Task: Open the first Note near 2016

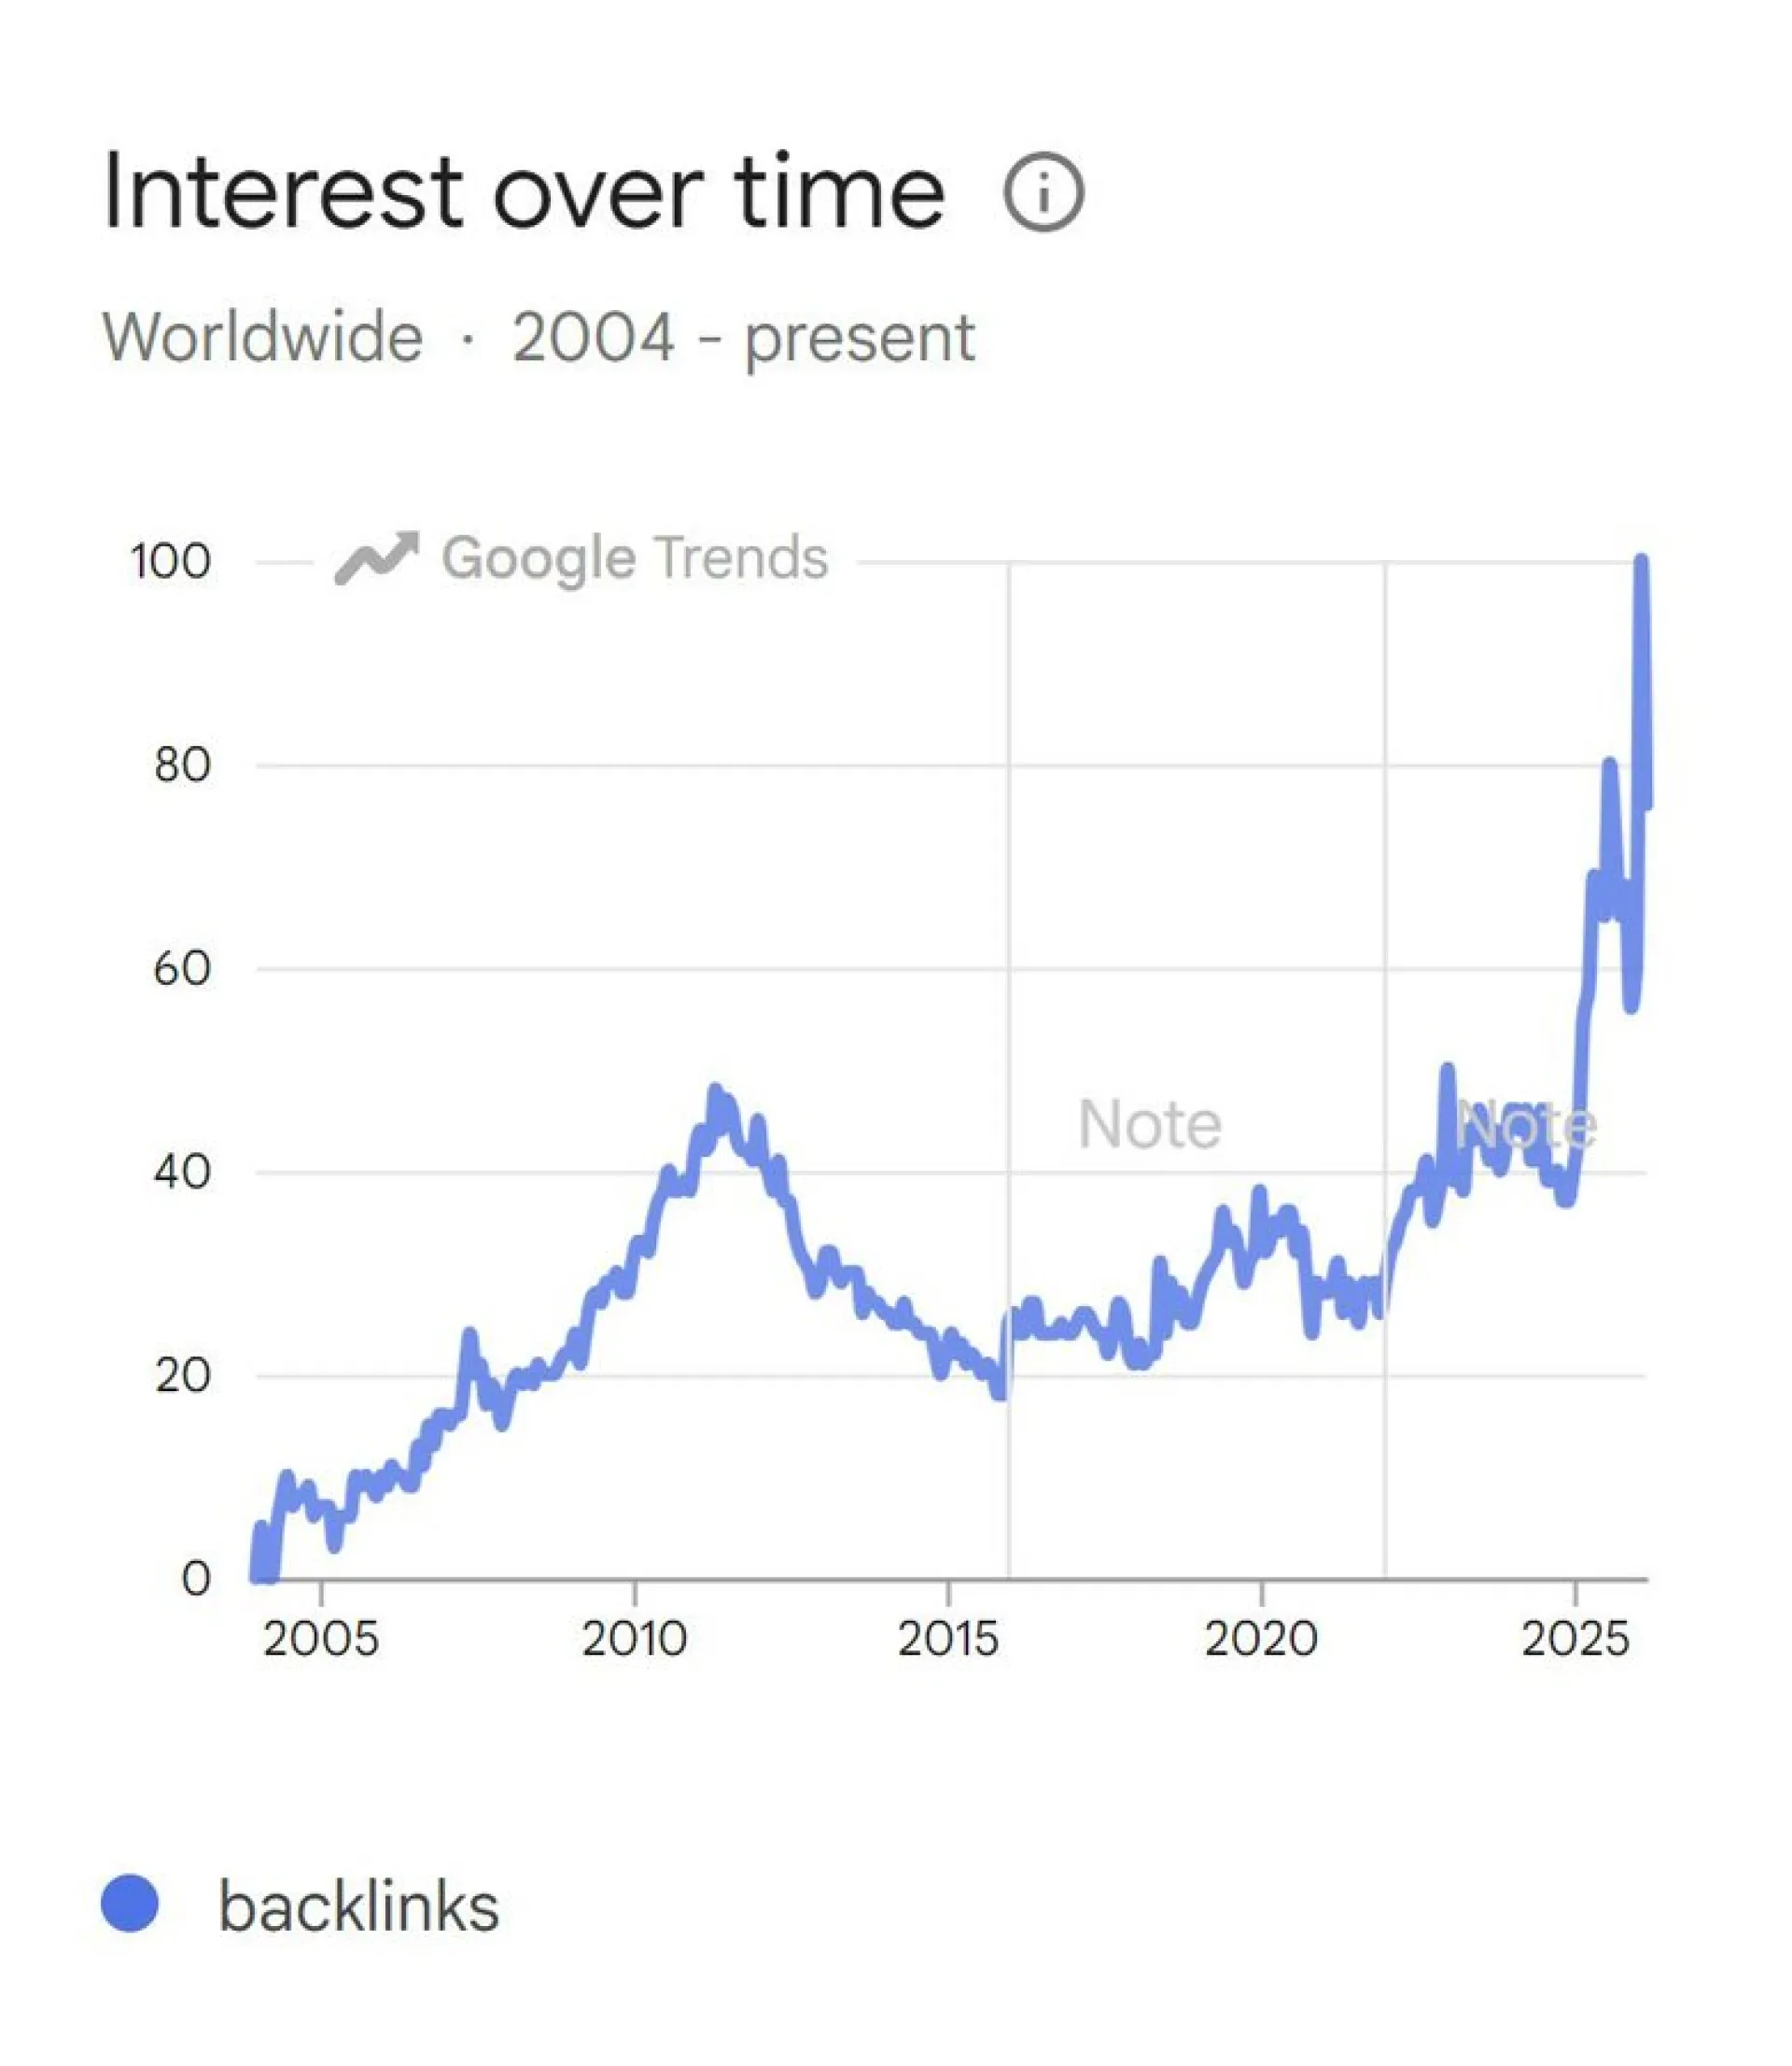Action: point(1149,1125)
